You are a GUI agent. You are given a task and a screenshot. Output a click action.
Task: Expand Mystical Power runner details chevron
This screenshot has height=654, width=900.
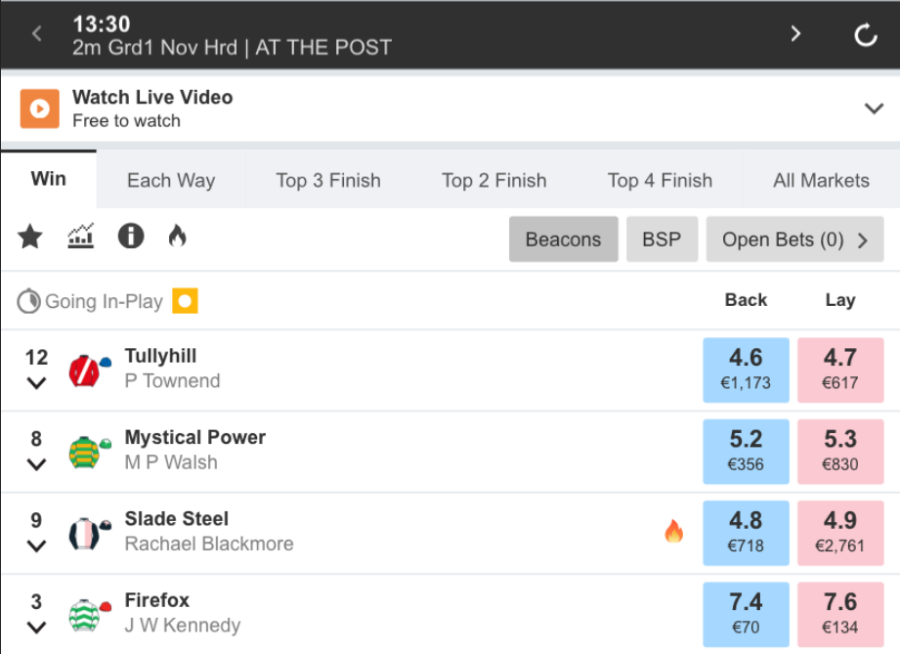coord(37,465)
